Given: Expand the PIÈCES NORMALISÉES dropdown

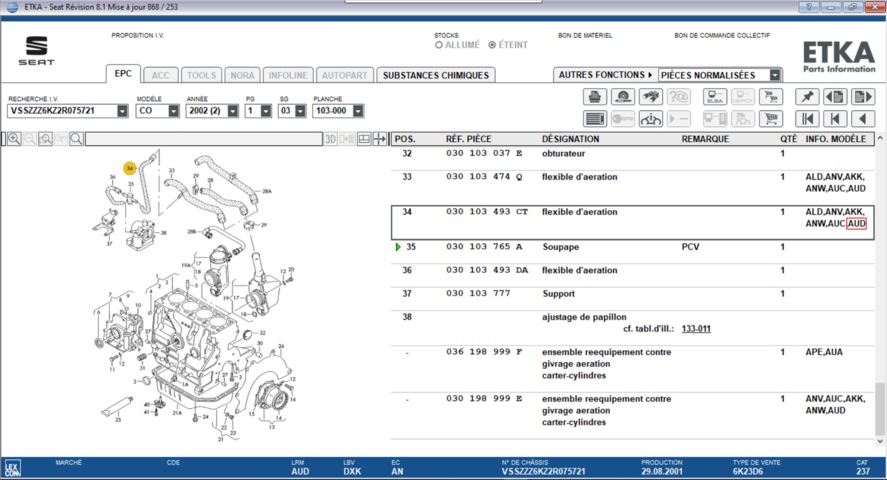Looking at the screenshot, I should click(775, 75).
